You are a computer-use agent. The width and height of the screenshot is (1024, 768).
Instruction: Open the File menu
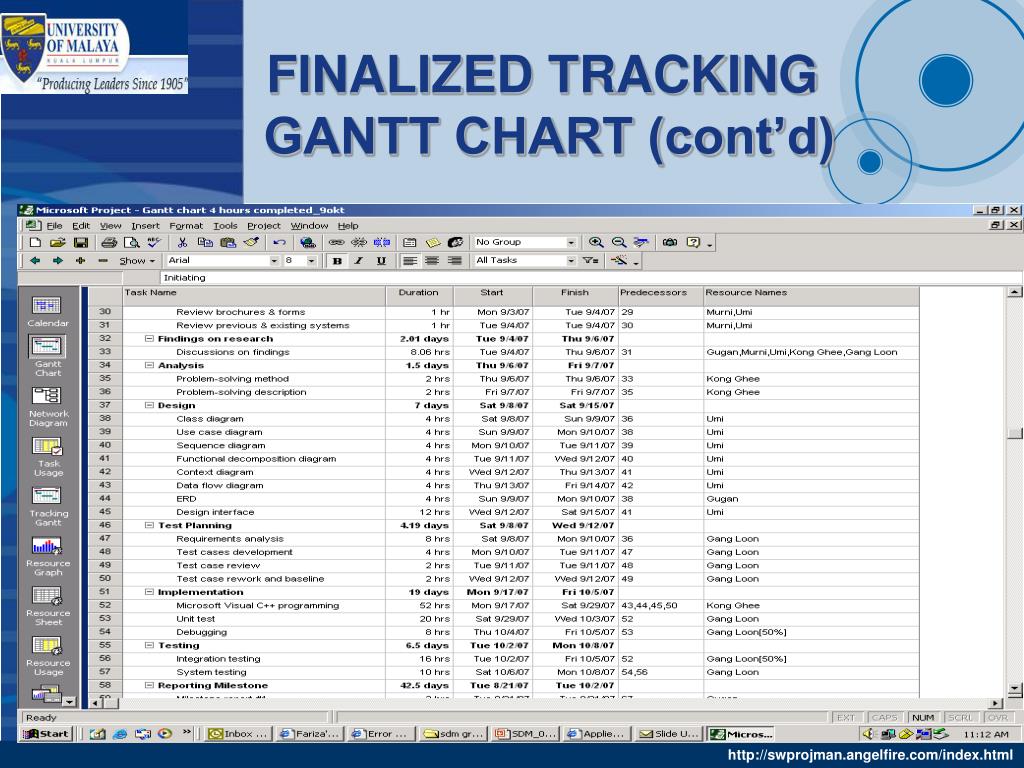pos(54,225)
